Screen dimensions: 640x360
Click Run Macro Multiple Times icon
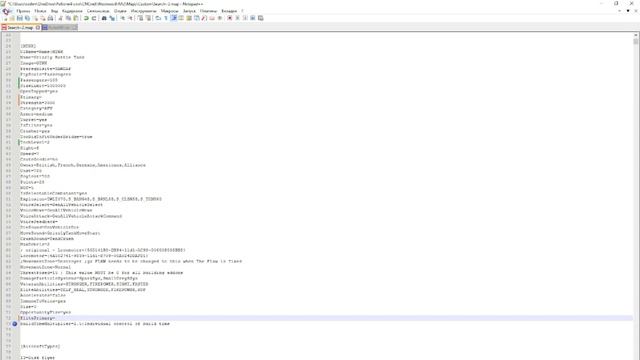click(253, 18)
